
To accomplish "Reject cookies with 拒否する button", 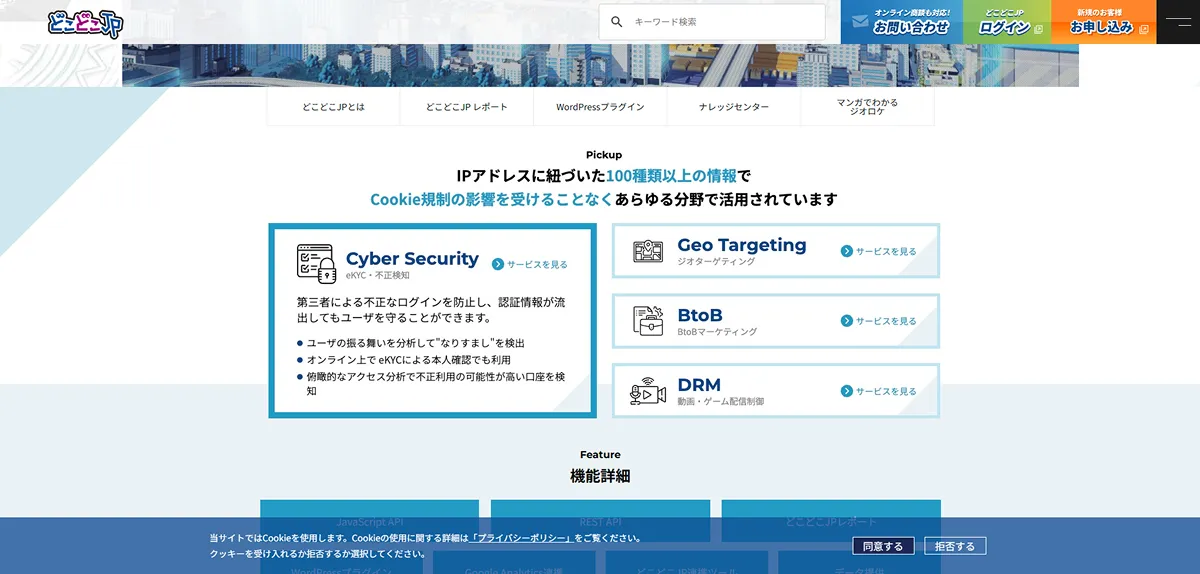I will (956, 546).
